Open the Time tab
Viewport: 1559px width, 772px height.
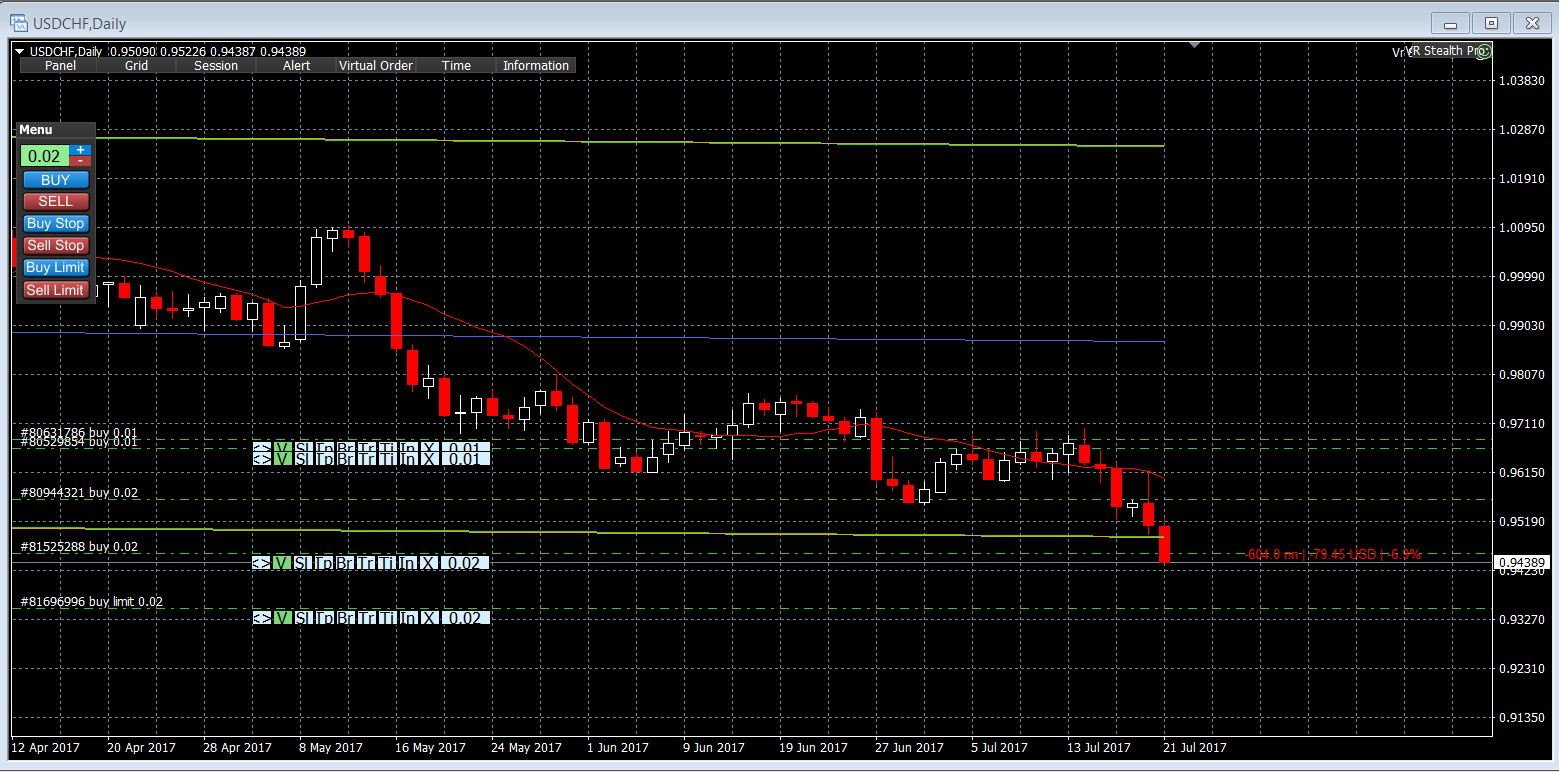[456, 65]
